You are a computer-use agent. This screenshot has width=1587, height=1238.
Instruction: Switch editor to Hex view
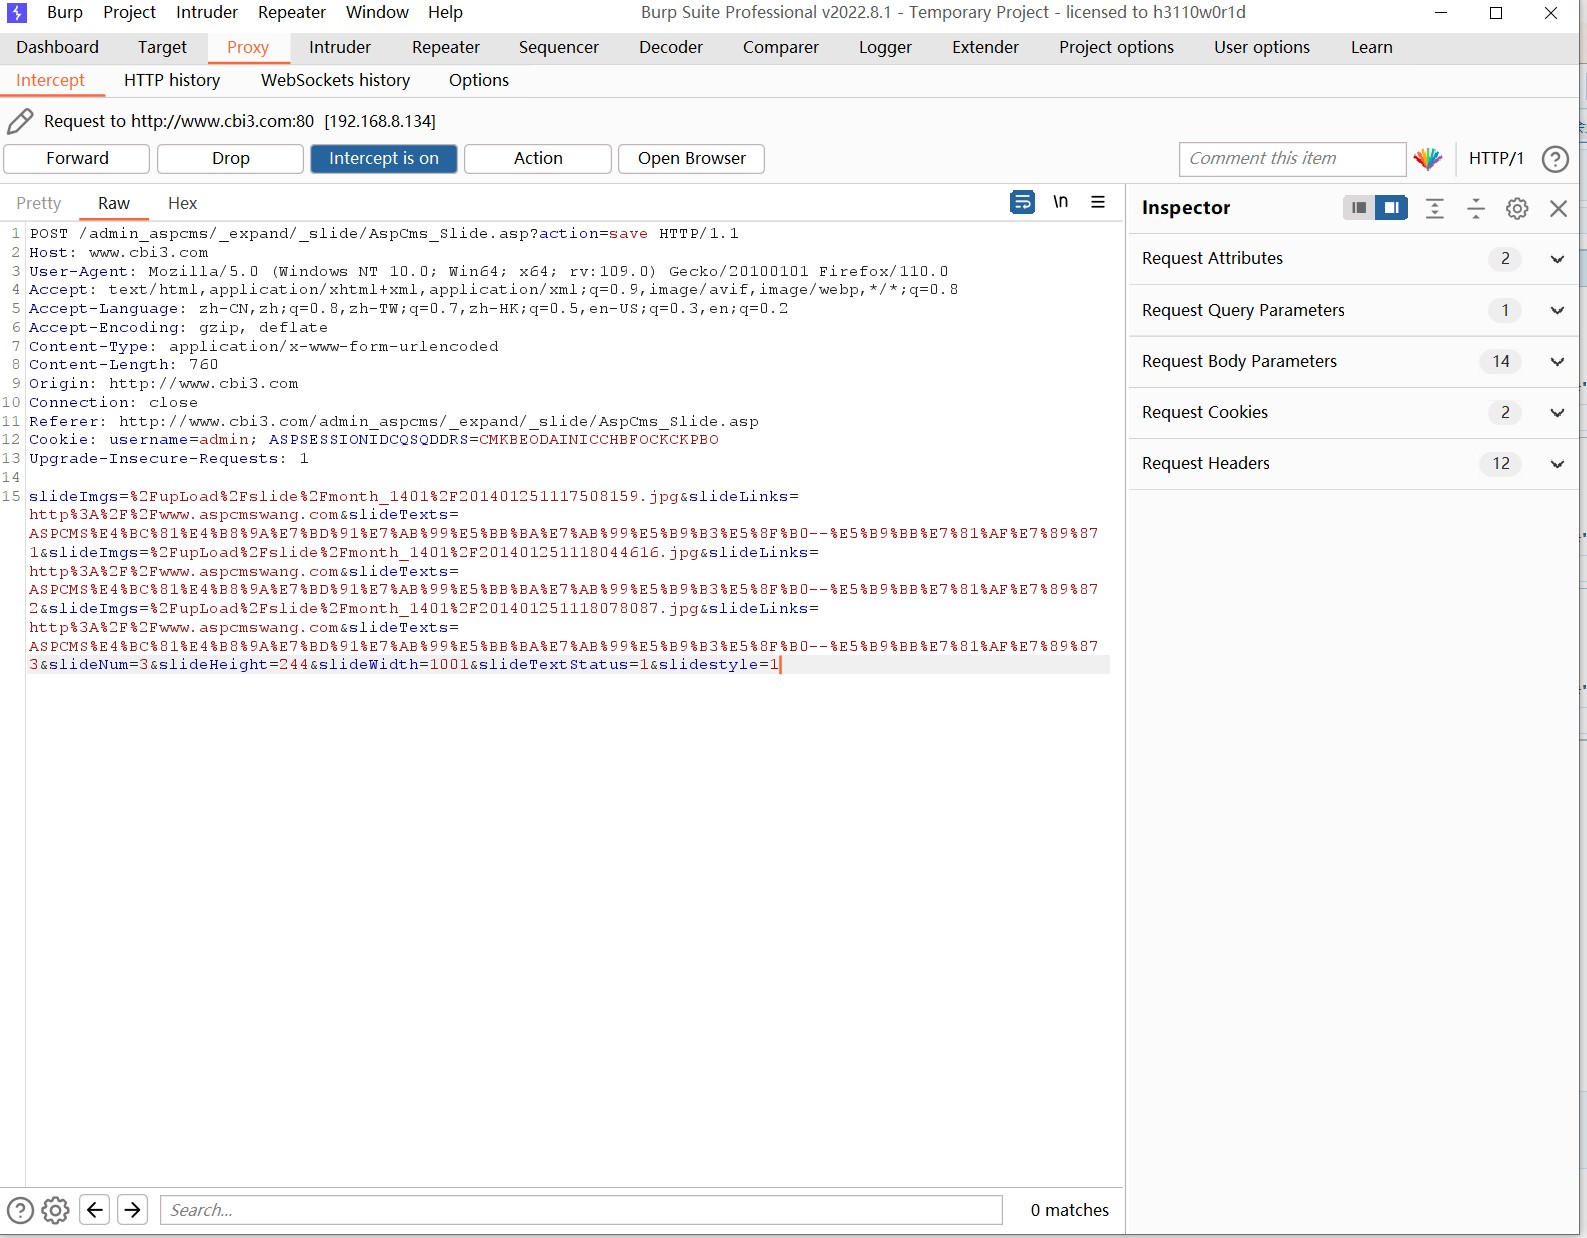pyautogui.click(x=182, y=203)
